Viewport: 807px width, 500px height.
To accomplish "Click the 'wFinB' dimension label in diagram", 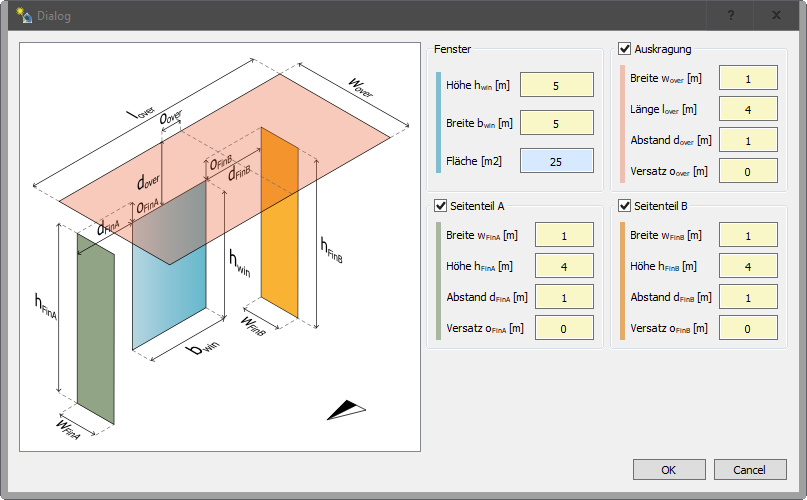I will (x=253, y=325).
